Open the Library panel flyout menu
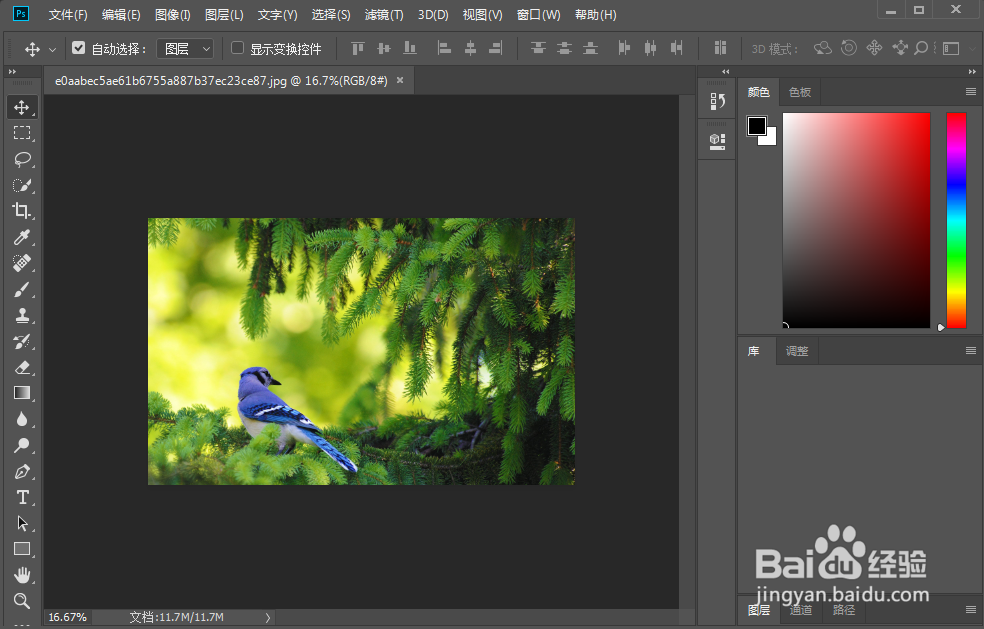984x629 pixels. 970,350
